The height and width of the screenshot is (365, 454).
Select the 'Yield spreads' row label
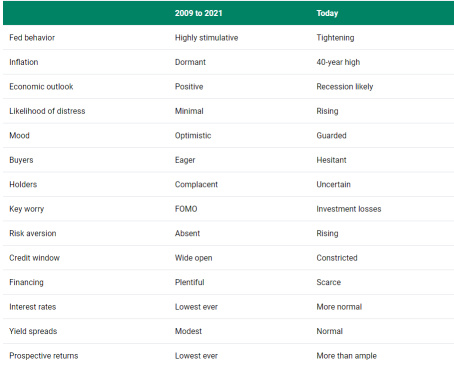33,331
